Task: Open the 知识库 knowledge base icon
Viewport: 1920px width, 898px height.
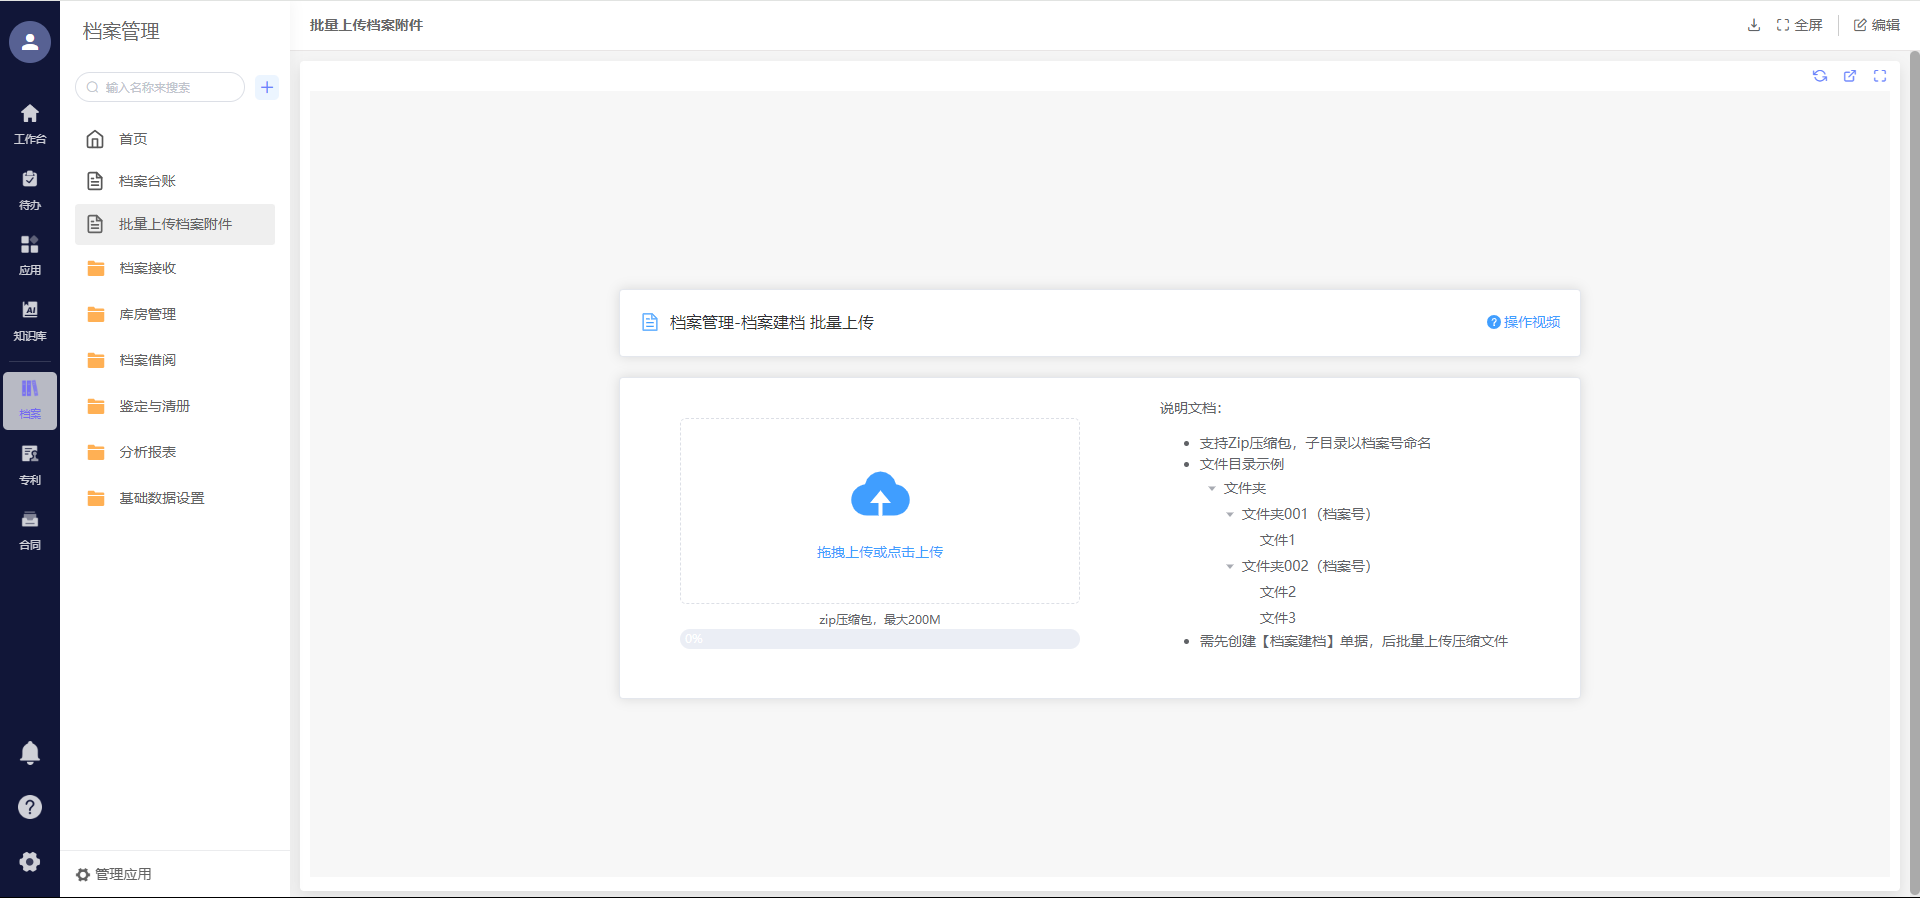Action: [30, 320]
